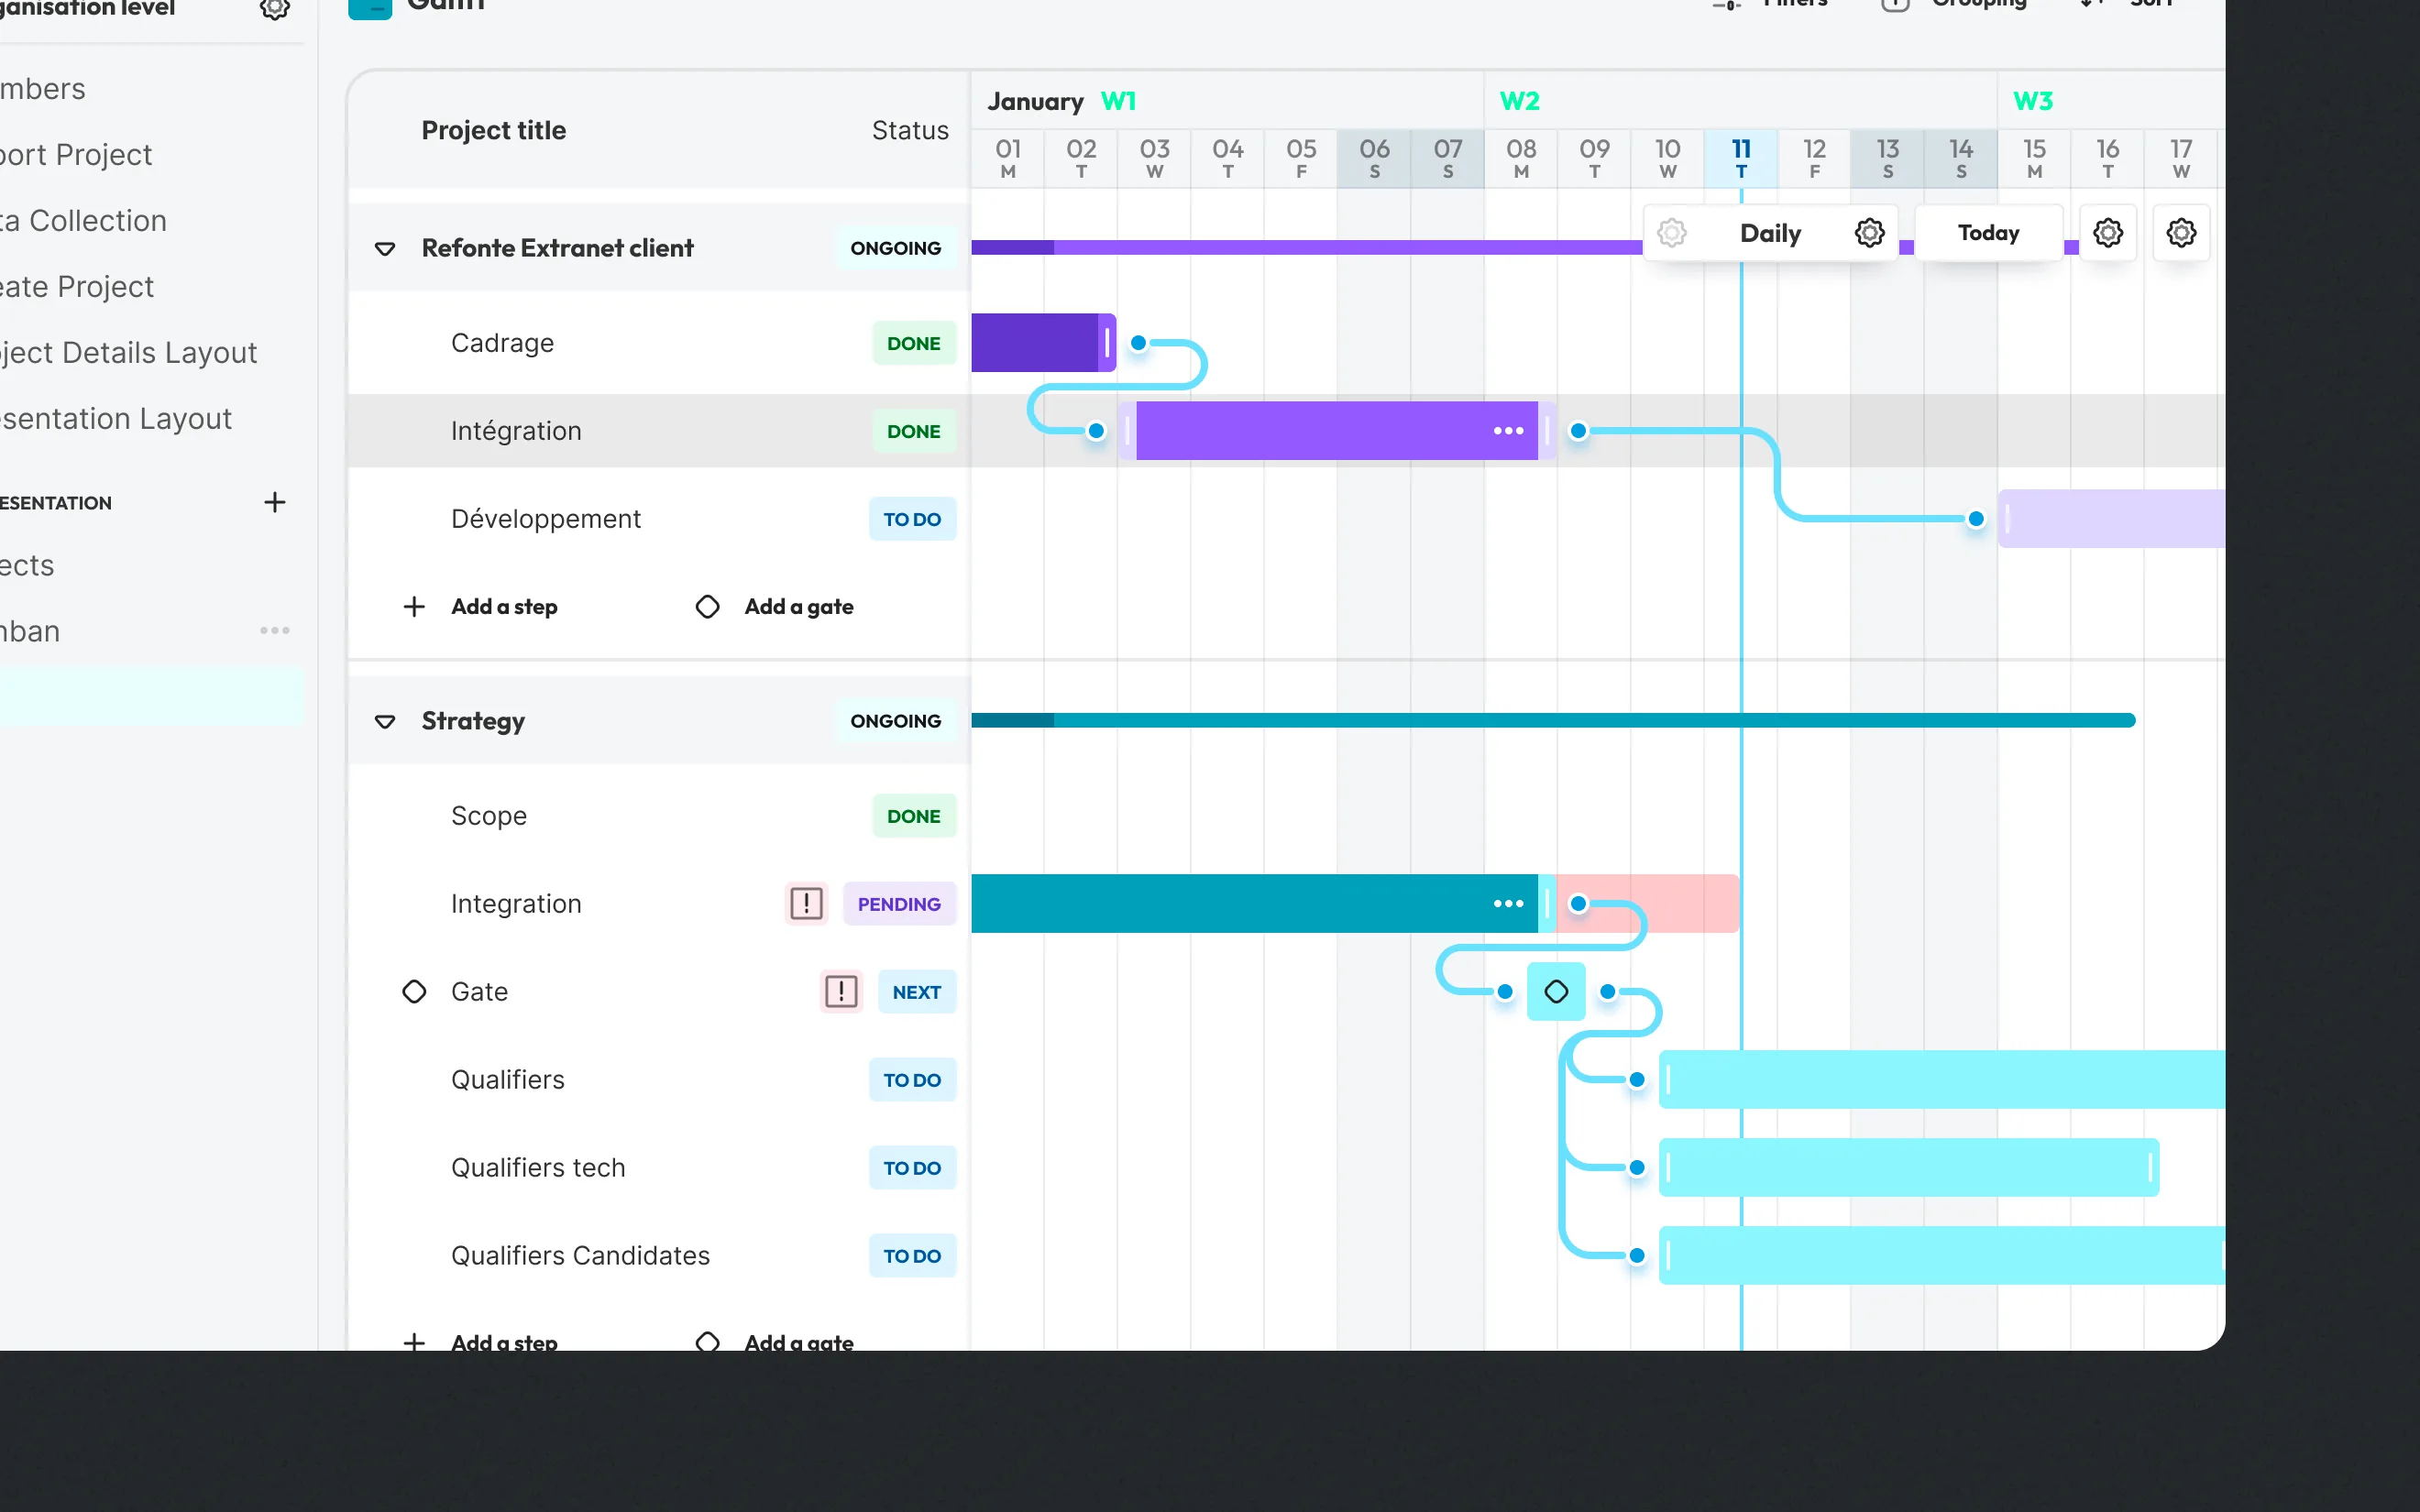Click the Qualifiers bar's start connector dot
The height and width of the screenshot is (1512, 2420).
[1637, 1080]
